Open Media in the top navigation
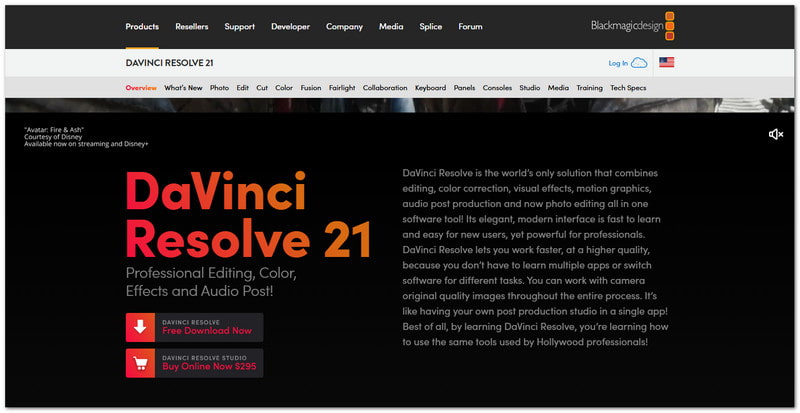 pos(391,27)
